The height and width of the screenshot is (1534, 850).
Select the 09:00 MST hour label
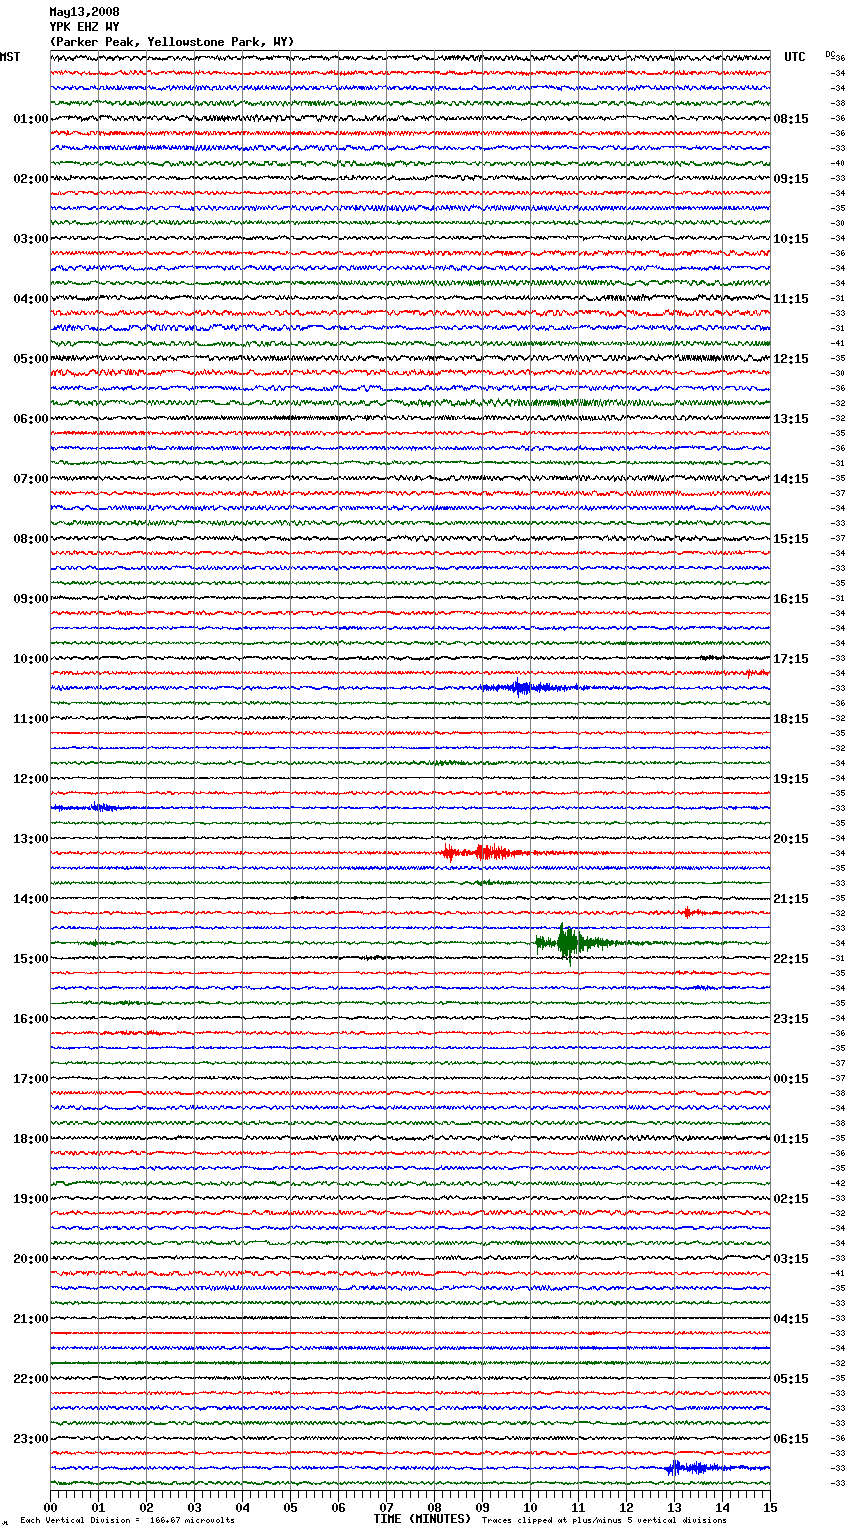[x=31, y=599]
